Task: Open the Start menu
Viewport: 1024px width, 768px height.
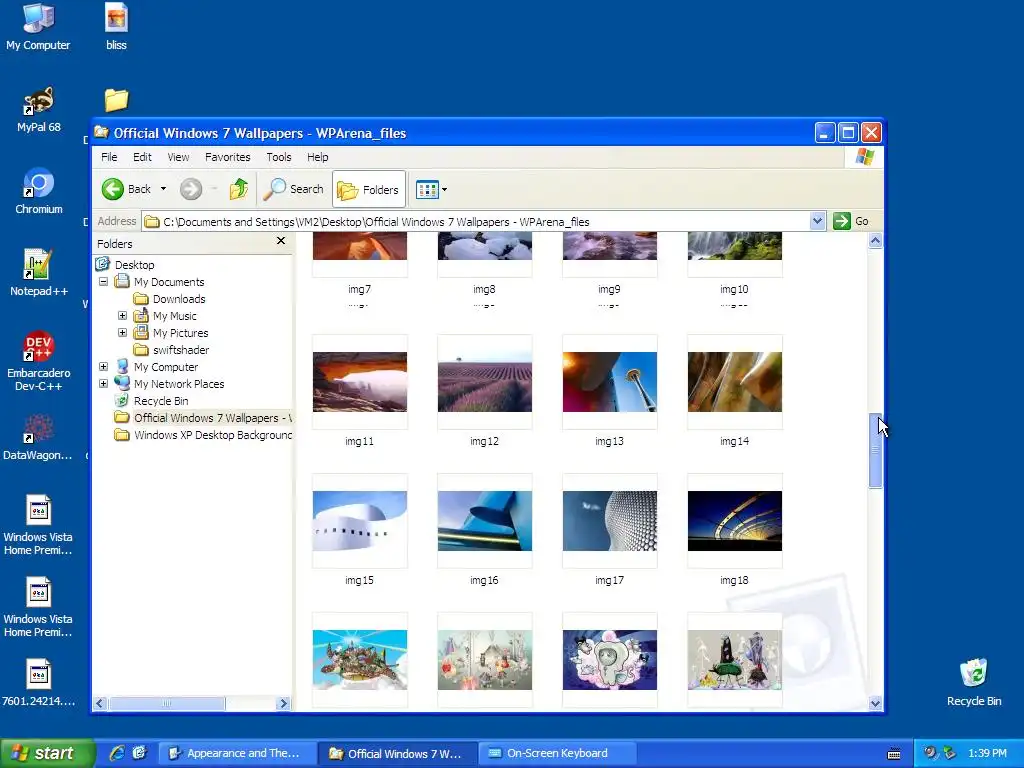Action: (46, 753)
